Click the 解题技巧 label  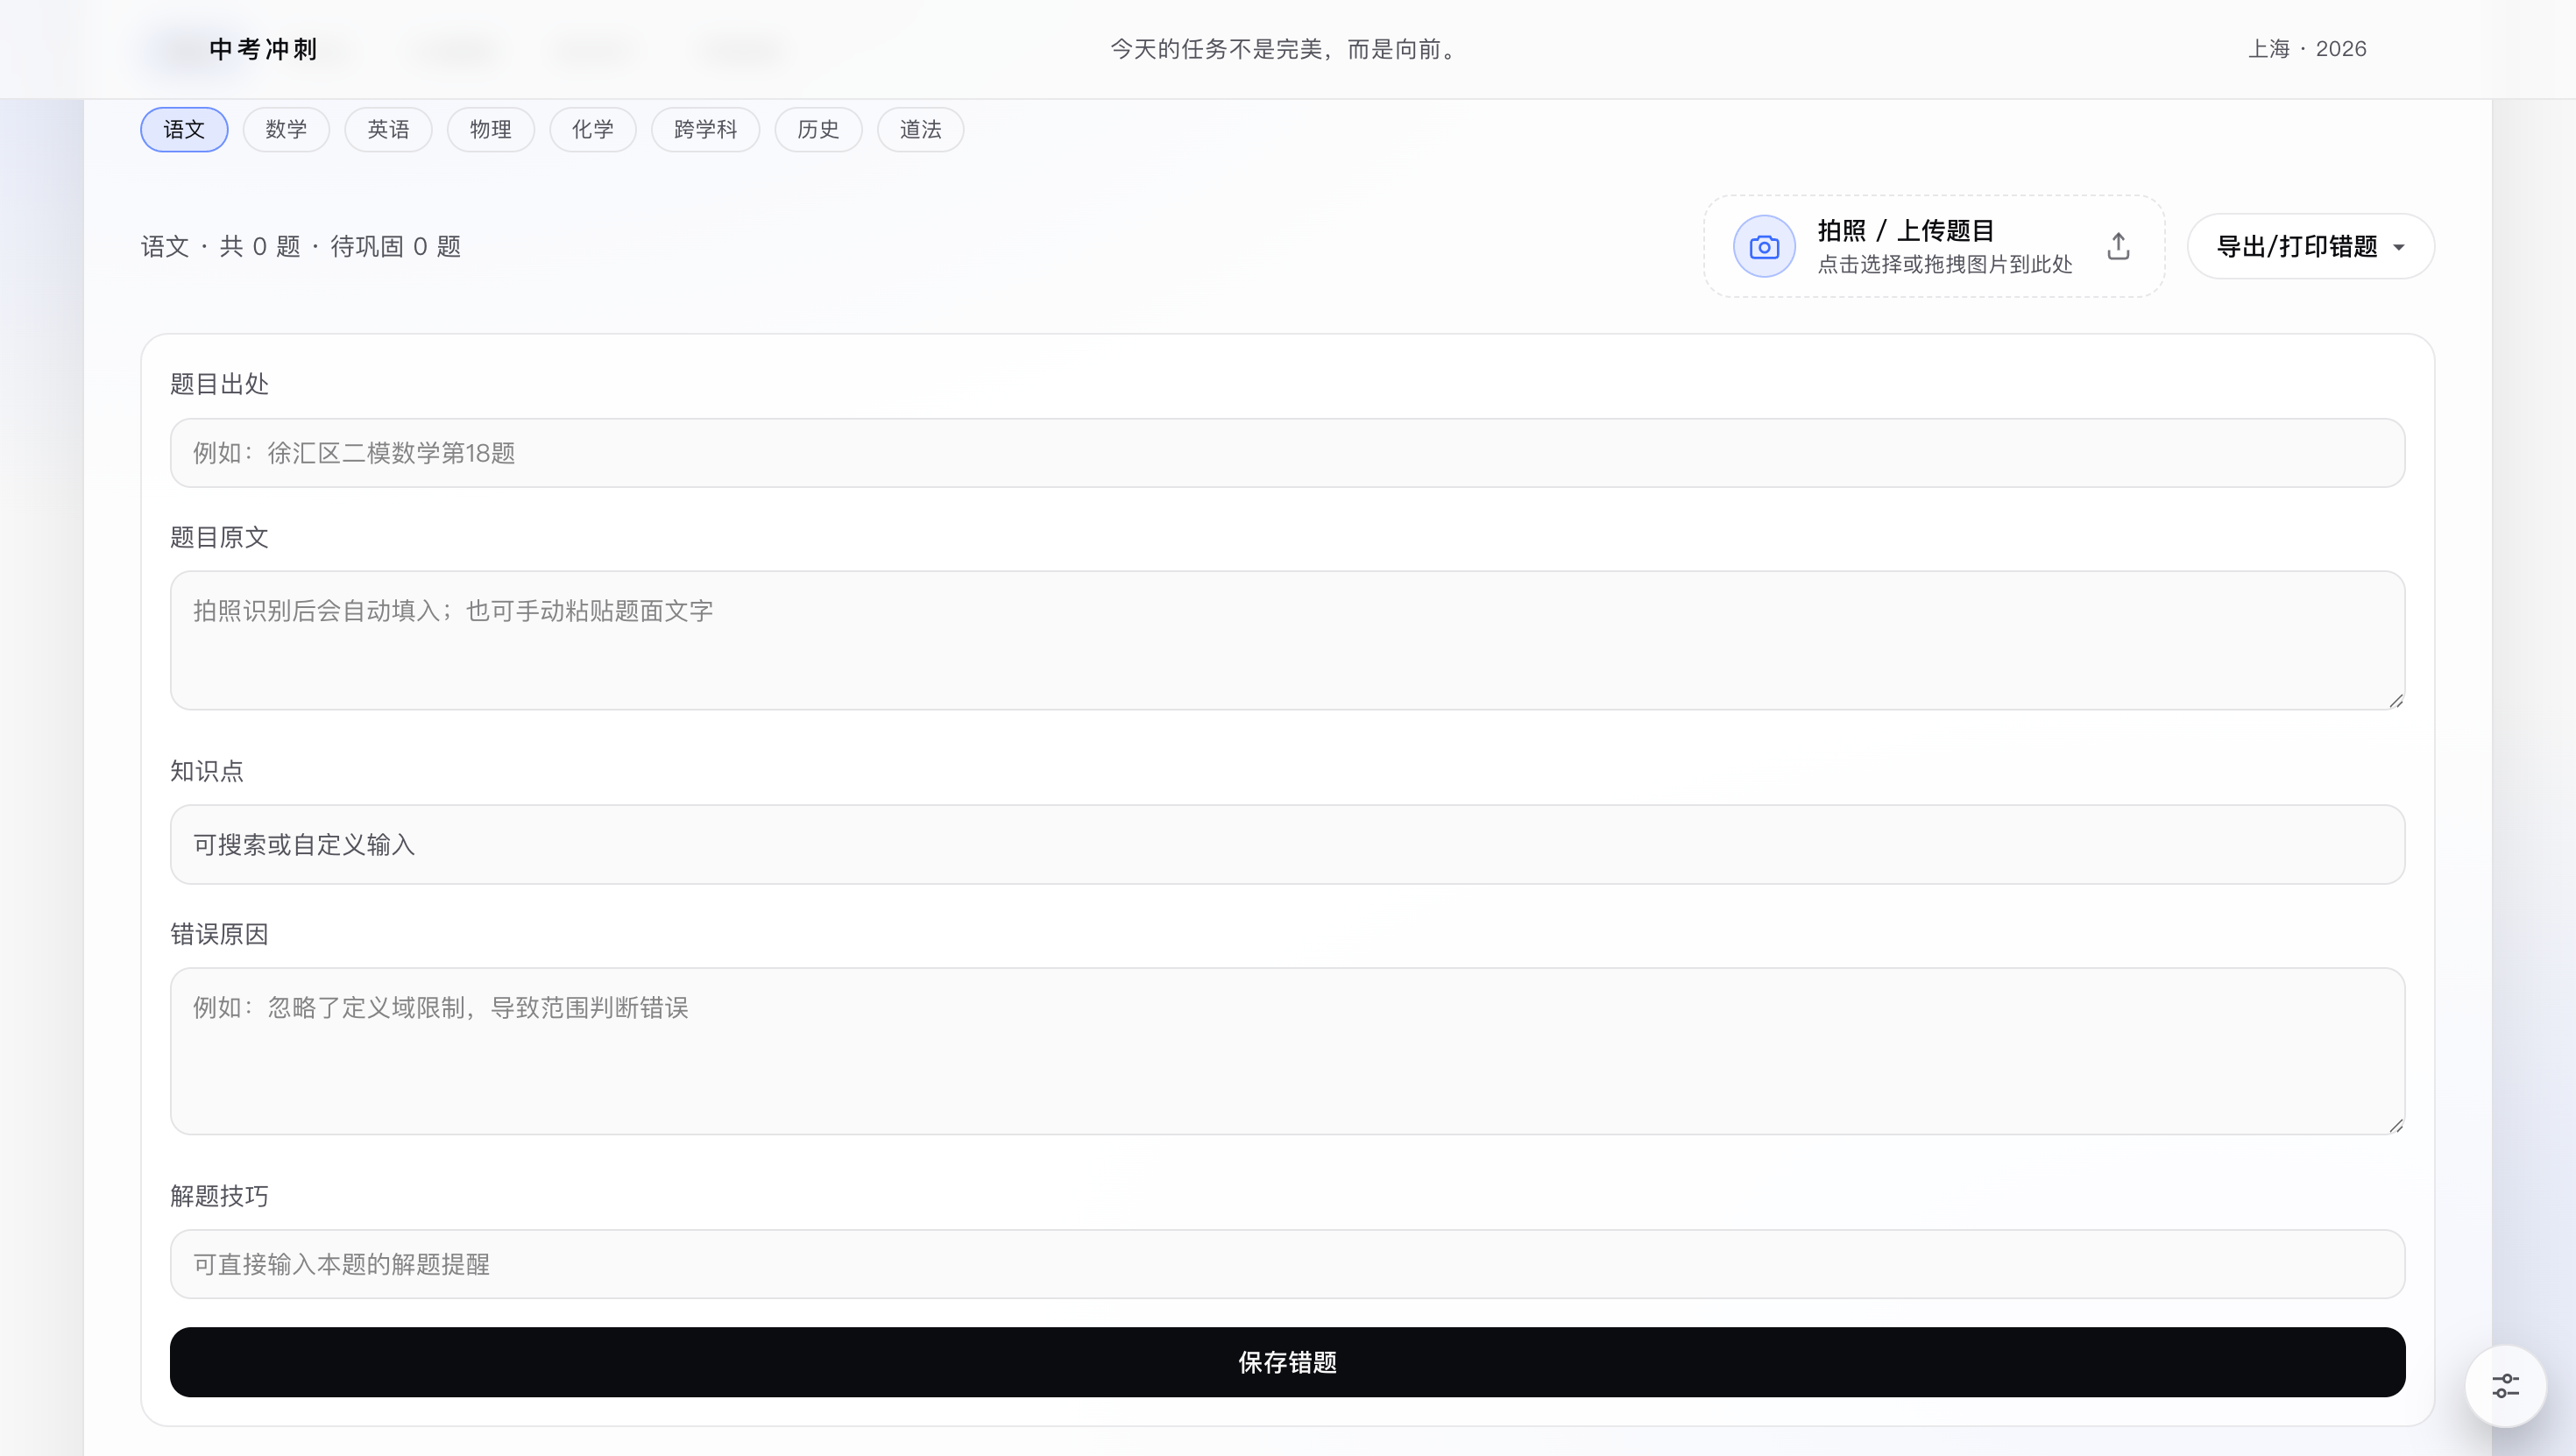click(219, 1196)
